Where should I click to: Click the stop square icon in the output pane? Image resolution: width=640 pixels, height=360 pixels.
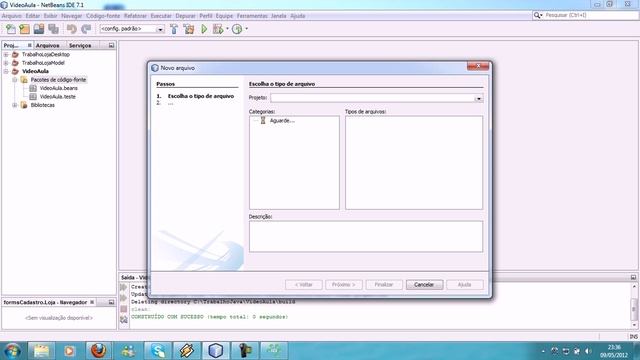tap(124, 309)
